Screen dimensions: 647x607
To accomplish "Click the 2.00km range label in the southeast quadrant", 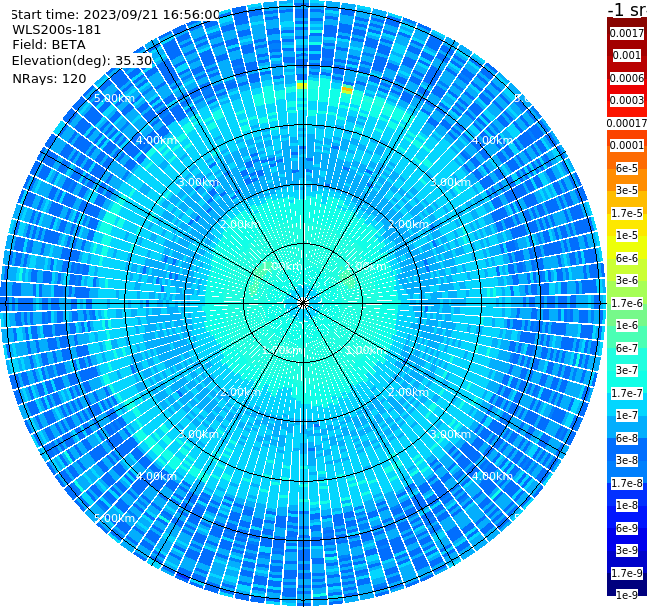I will (408, 392).
